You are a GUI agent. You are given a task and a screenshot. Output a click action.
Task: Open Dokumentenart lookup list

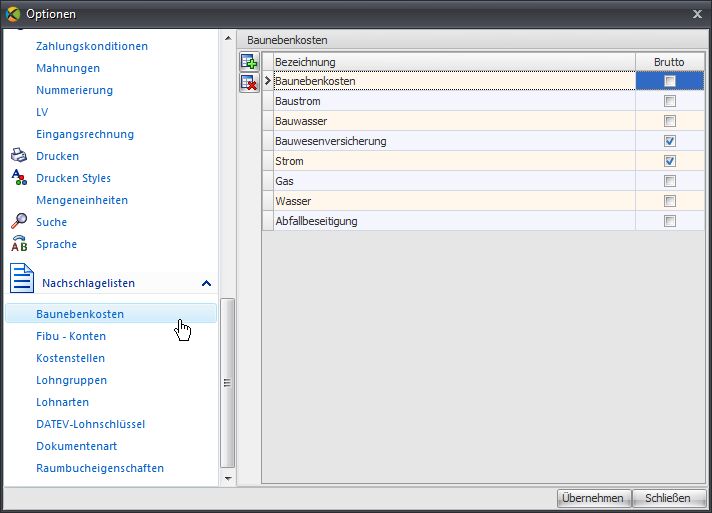tap(77, 446)
